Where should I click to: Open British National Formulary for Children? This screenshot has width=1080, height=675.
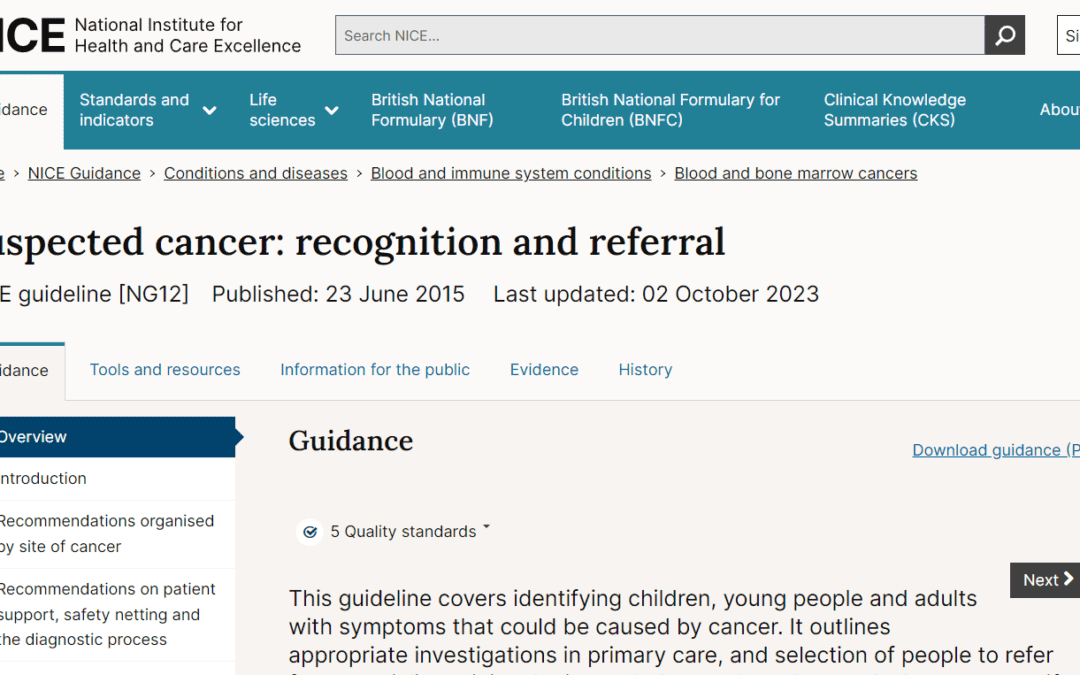(x=670, y=110)
